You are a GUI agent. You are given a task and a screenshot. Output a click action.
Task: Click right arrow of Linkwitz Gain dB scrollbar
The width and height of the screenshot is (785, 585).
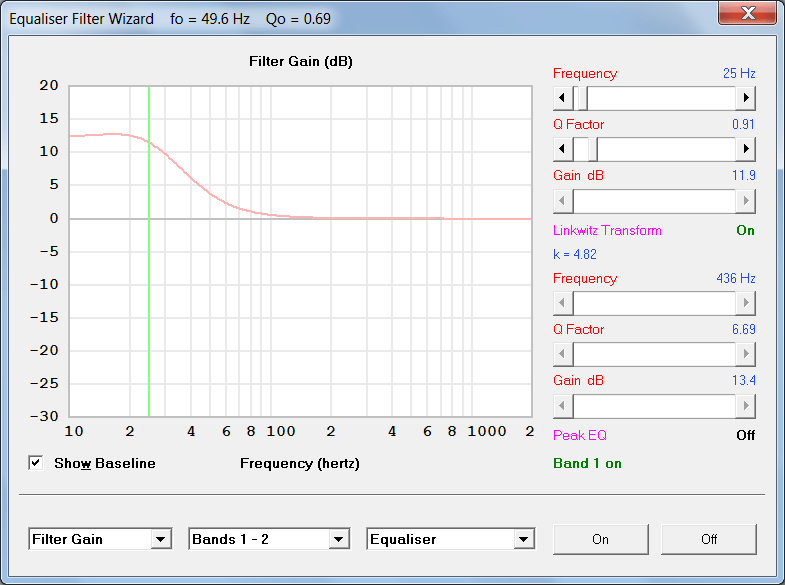click(745, 201)
